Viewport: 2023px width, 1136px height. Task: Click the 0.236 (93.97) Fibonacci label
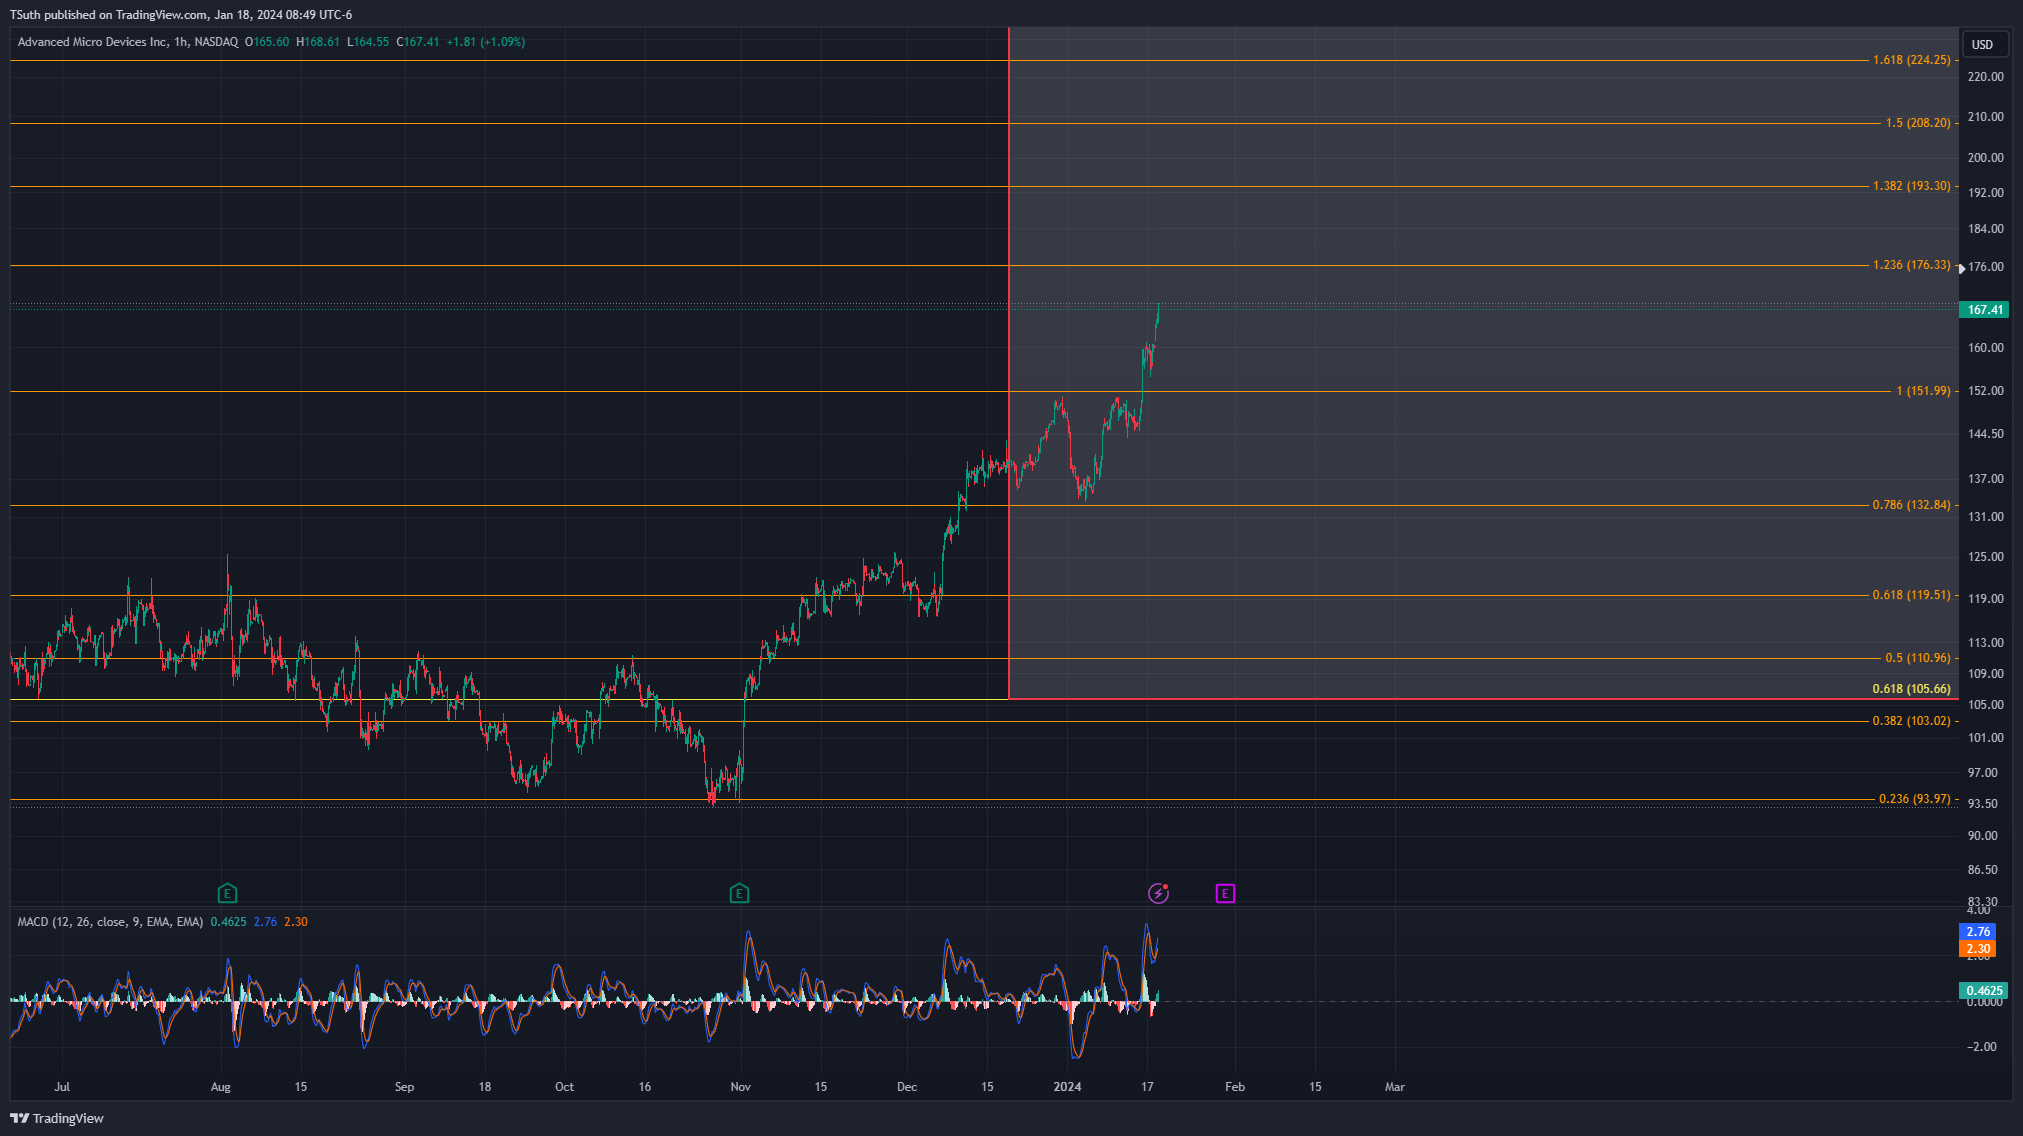click(x=1914, y=799)
